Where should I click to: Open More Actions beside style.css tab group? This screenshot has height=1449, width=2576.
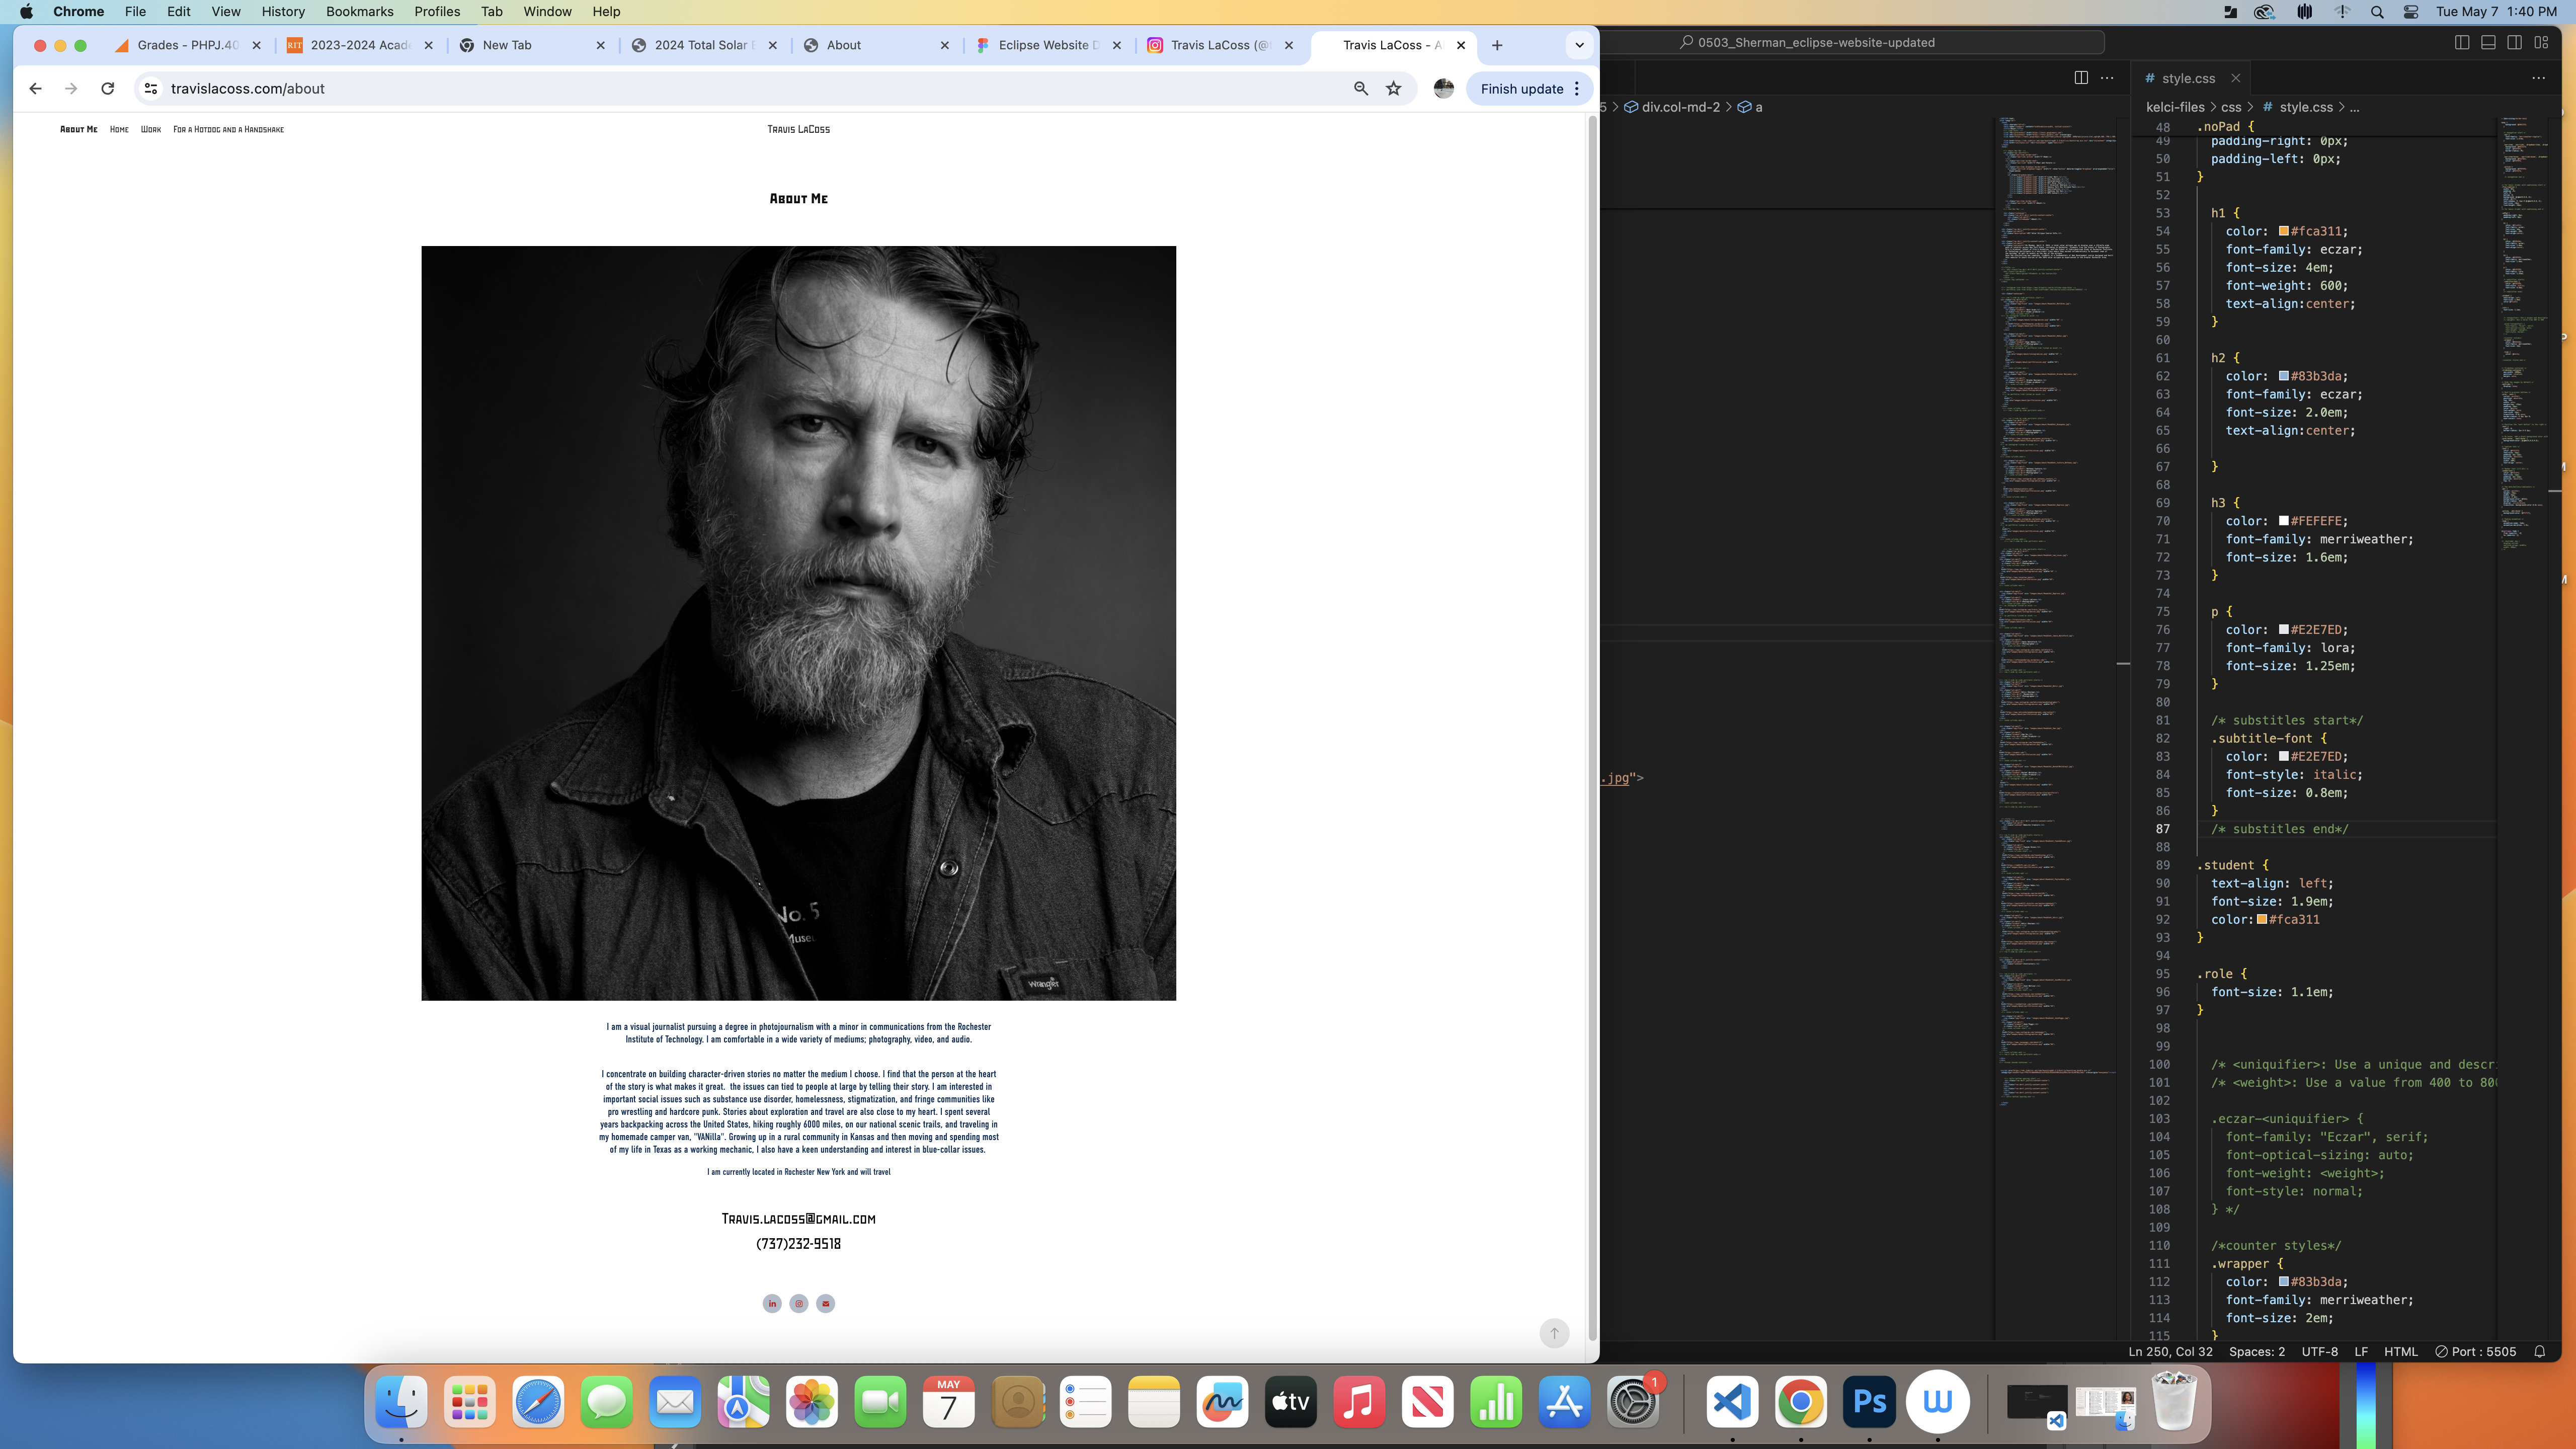coord(2538,78)
